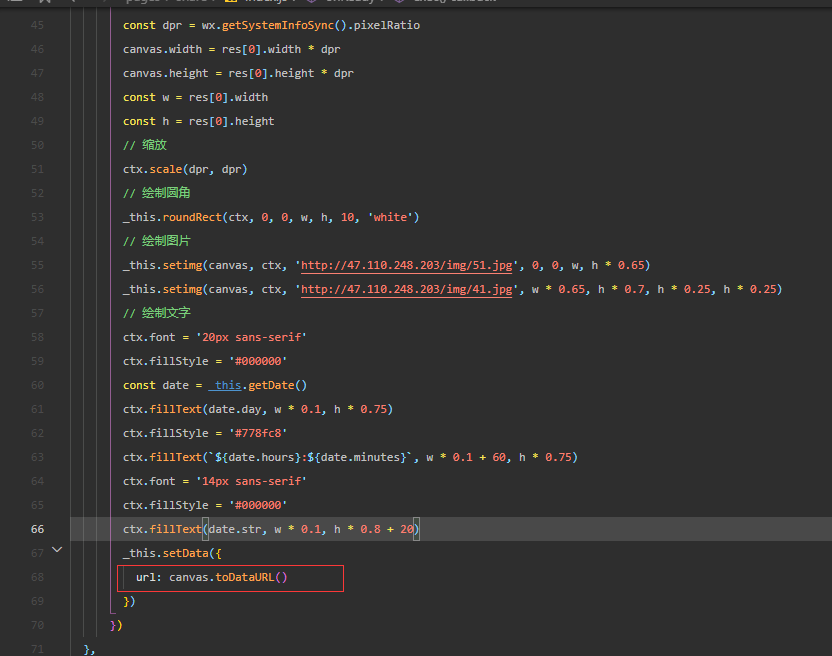The width and height of the screenshot is (832, 656).
Task: Click the '#778fc8' color string
Action: coord(258,433)
